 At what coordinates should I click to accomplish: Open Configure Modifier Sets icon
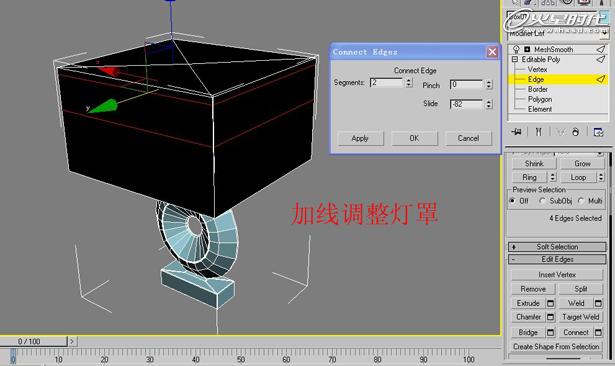[598, 132]
